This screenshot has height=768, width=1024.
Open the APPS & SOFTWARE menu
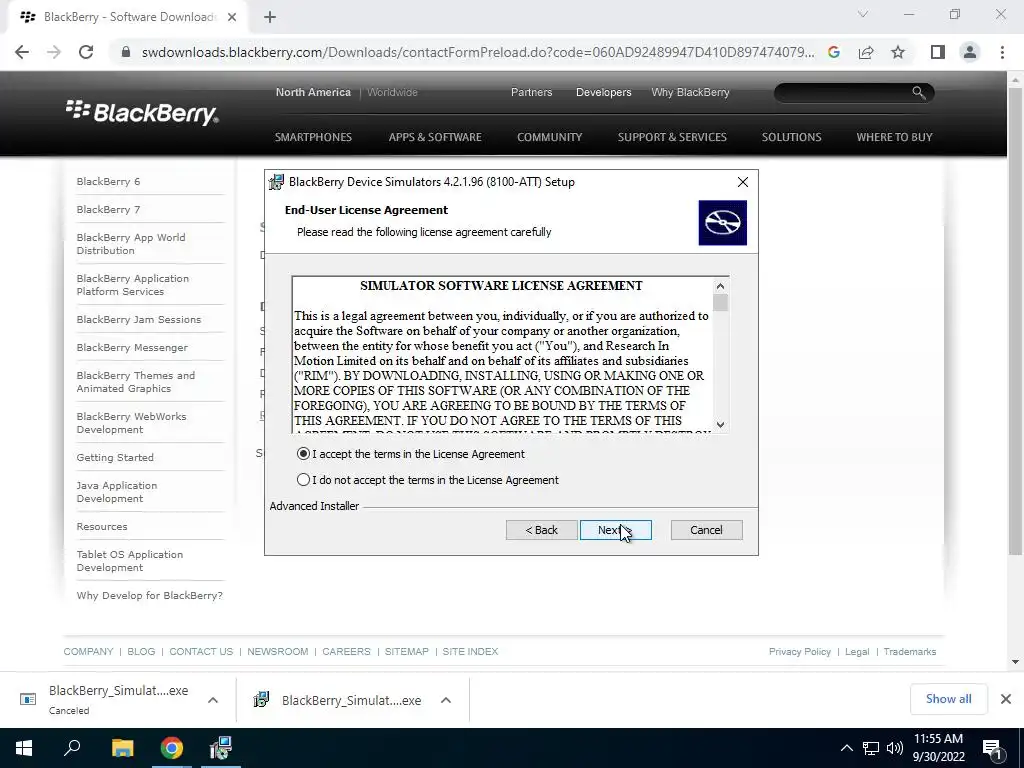(435, 137)
